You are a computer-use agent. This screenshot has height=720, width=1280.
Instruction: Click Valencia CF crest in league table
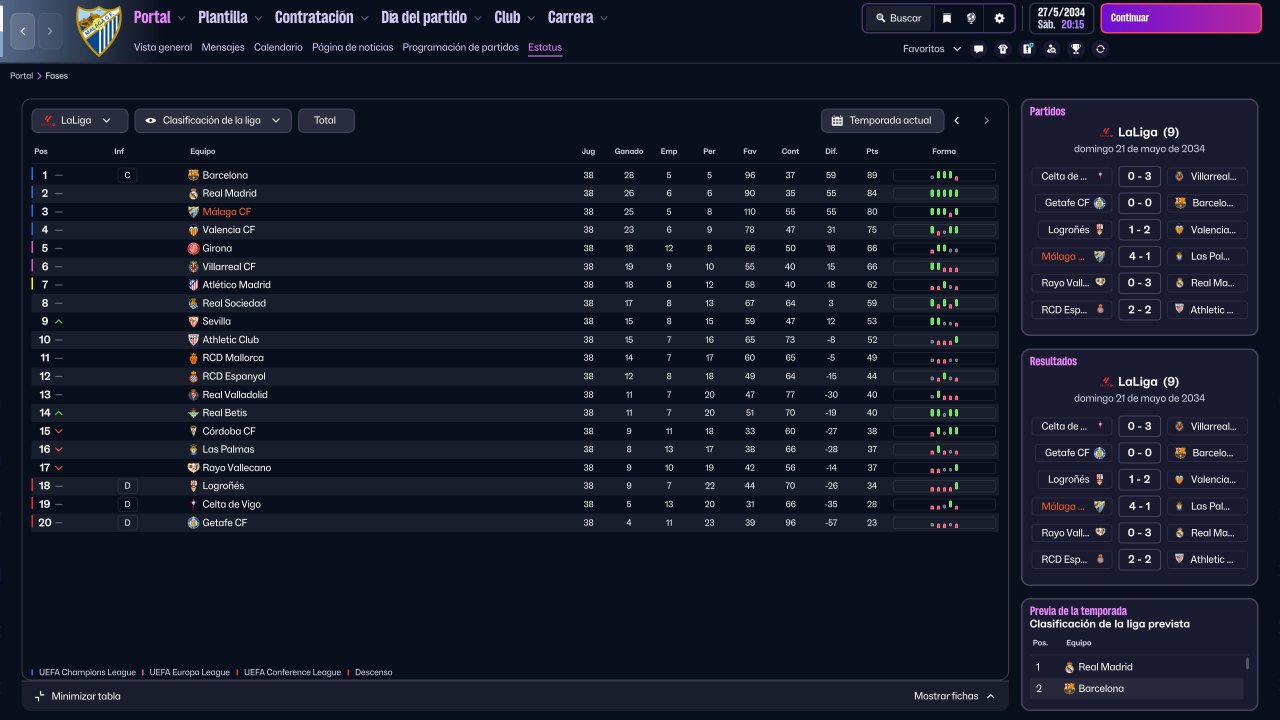(194, 230)
